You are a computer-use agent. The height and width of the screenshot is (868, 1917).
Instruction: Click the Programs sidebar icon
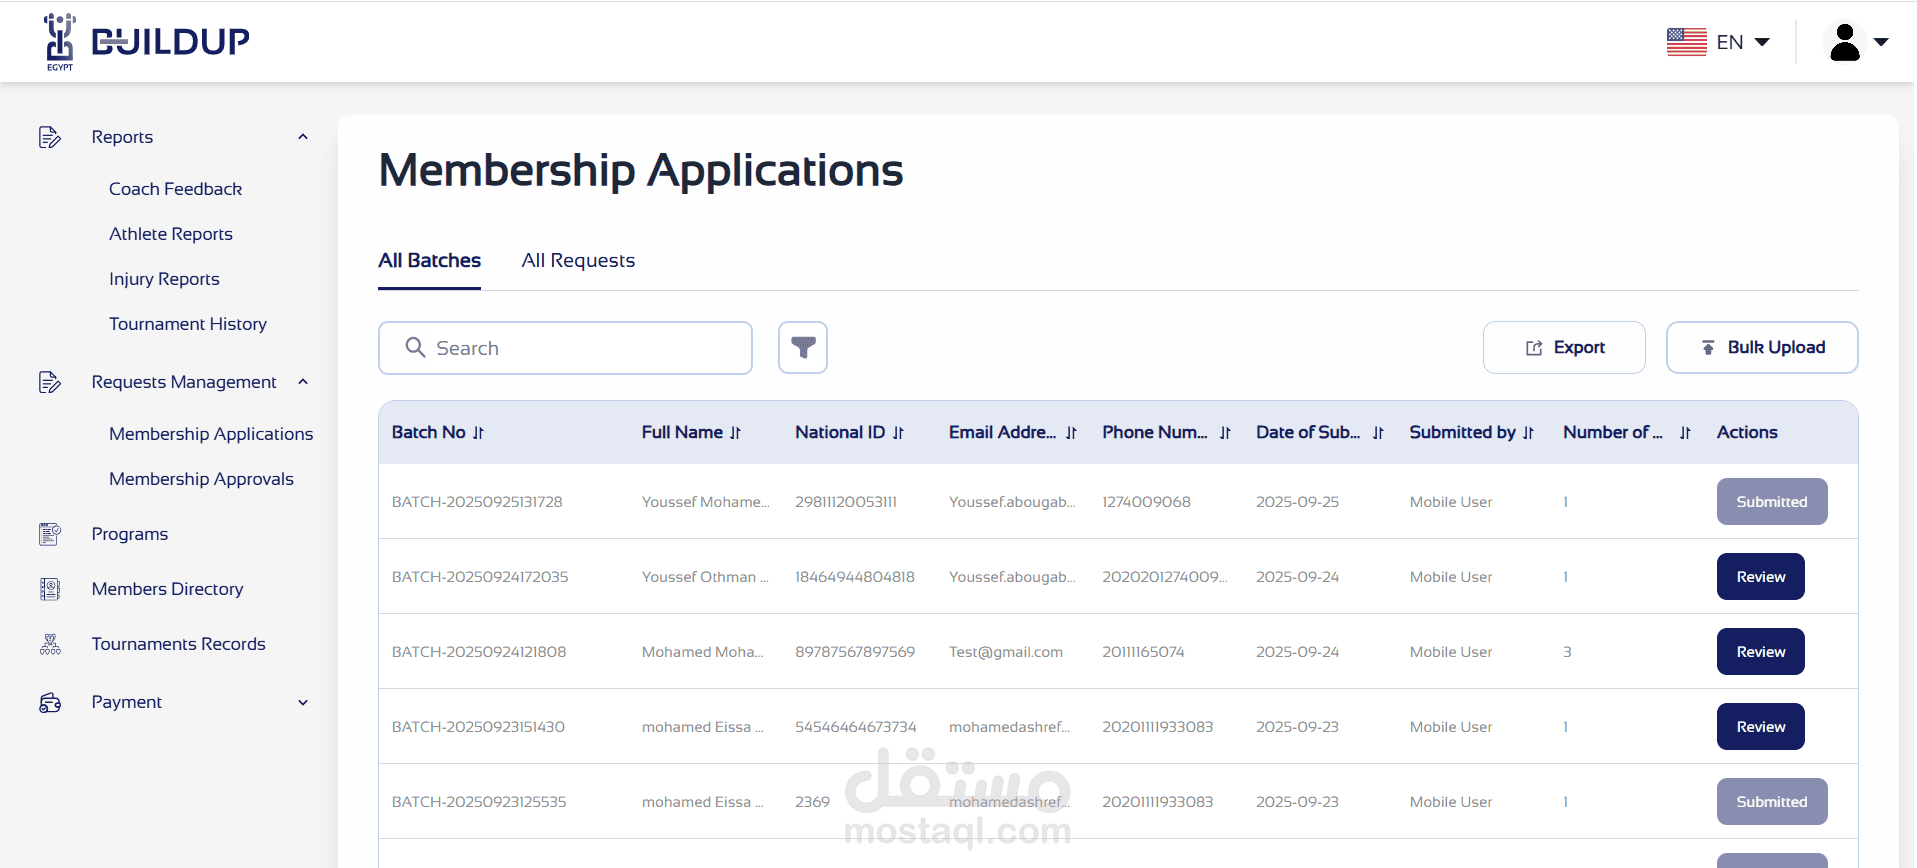click(x=50, y=534)
